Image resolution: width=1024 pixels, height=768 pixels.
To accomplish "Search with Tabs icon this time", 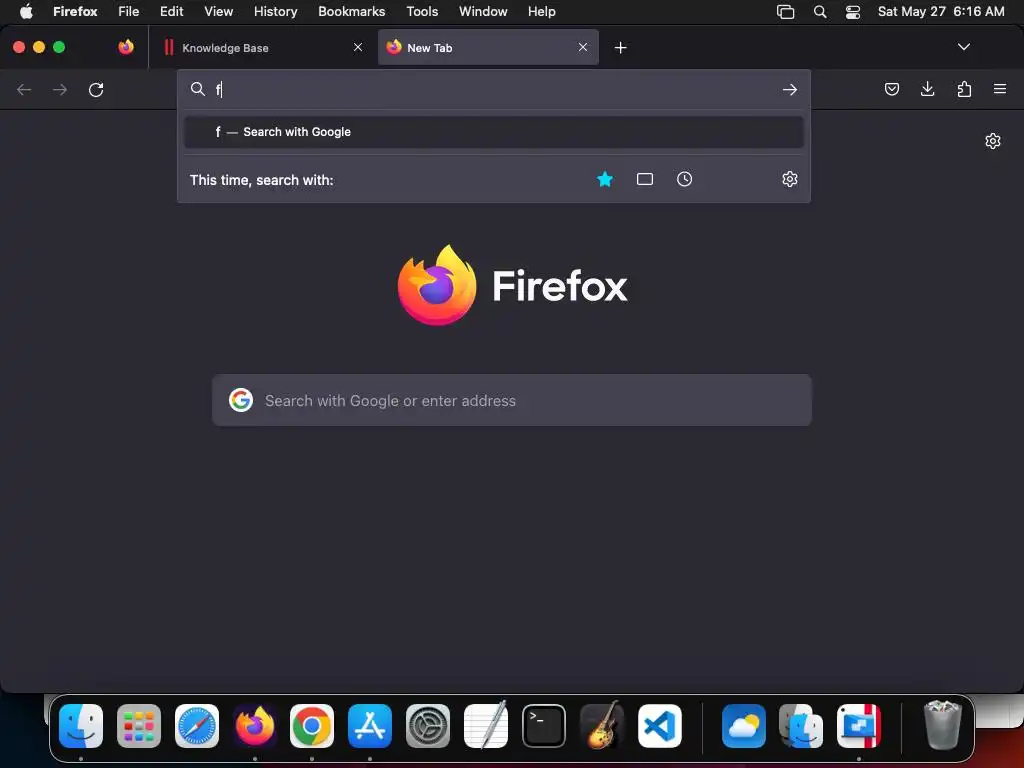I will pyautogui.click(x=645, y=179).
